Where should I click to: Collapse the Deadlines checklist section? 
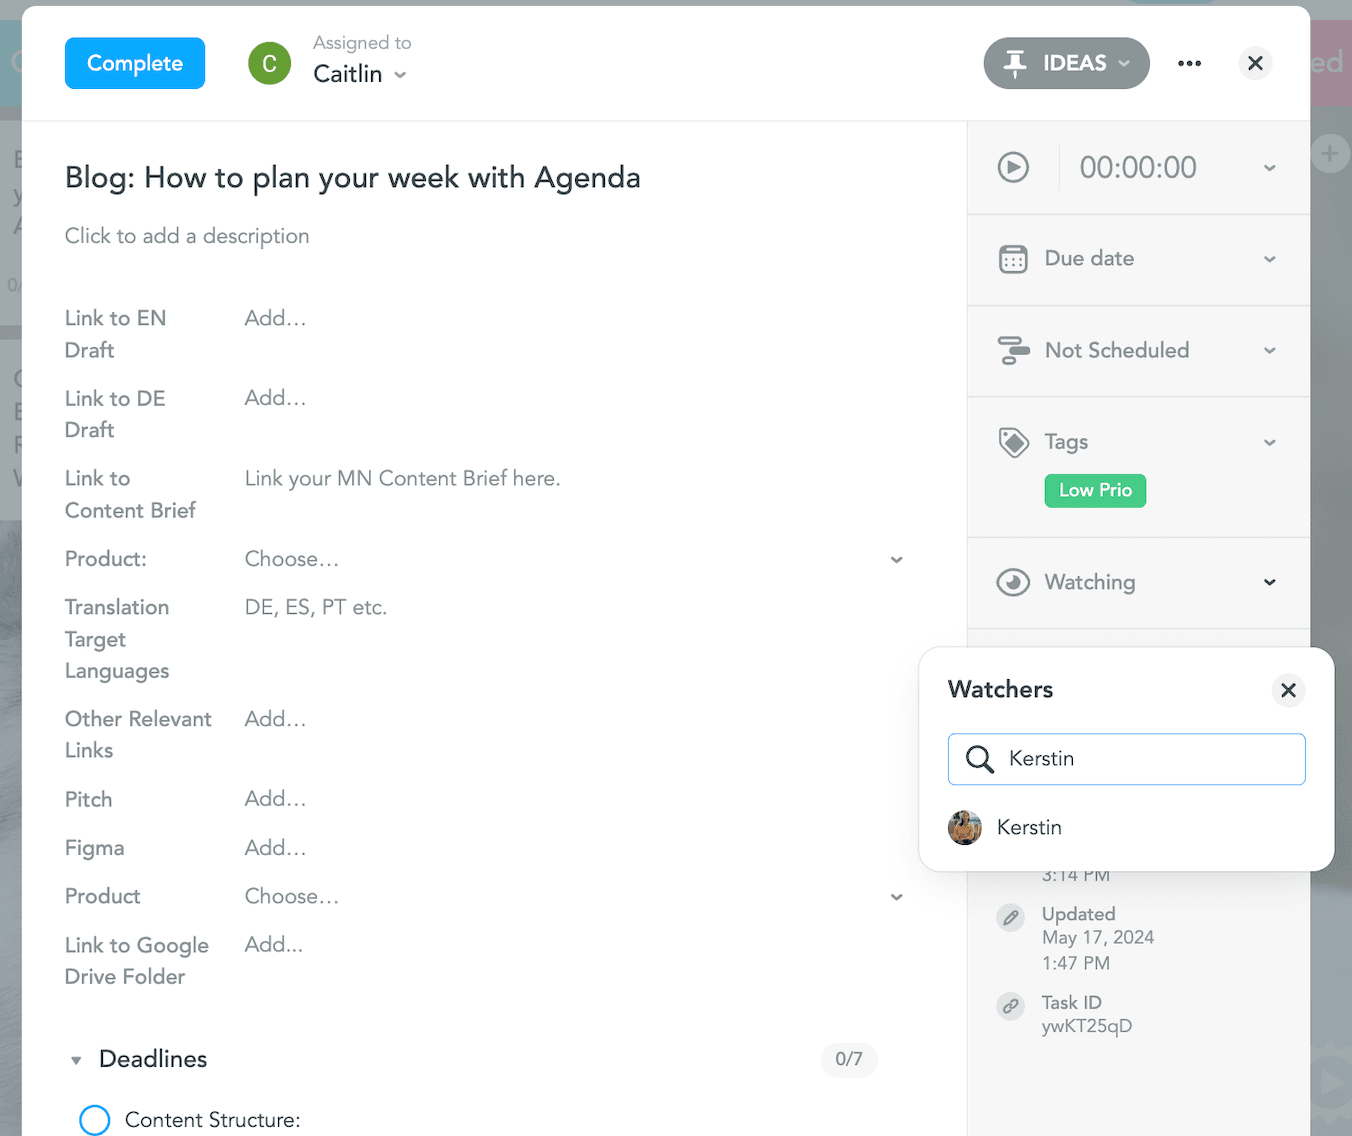76,1060
